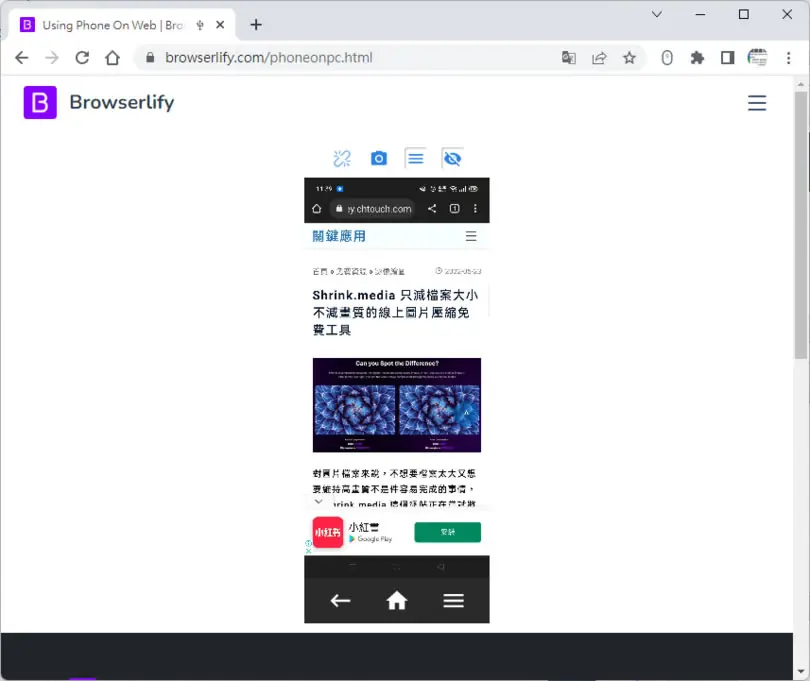Click the Shrink.media comparison image

(x=397, y=405)
